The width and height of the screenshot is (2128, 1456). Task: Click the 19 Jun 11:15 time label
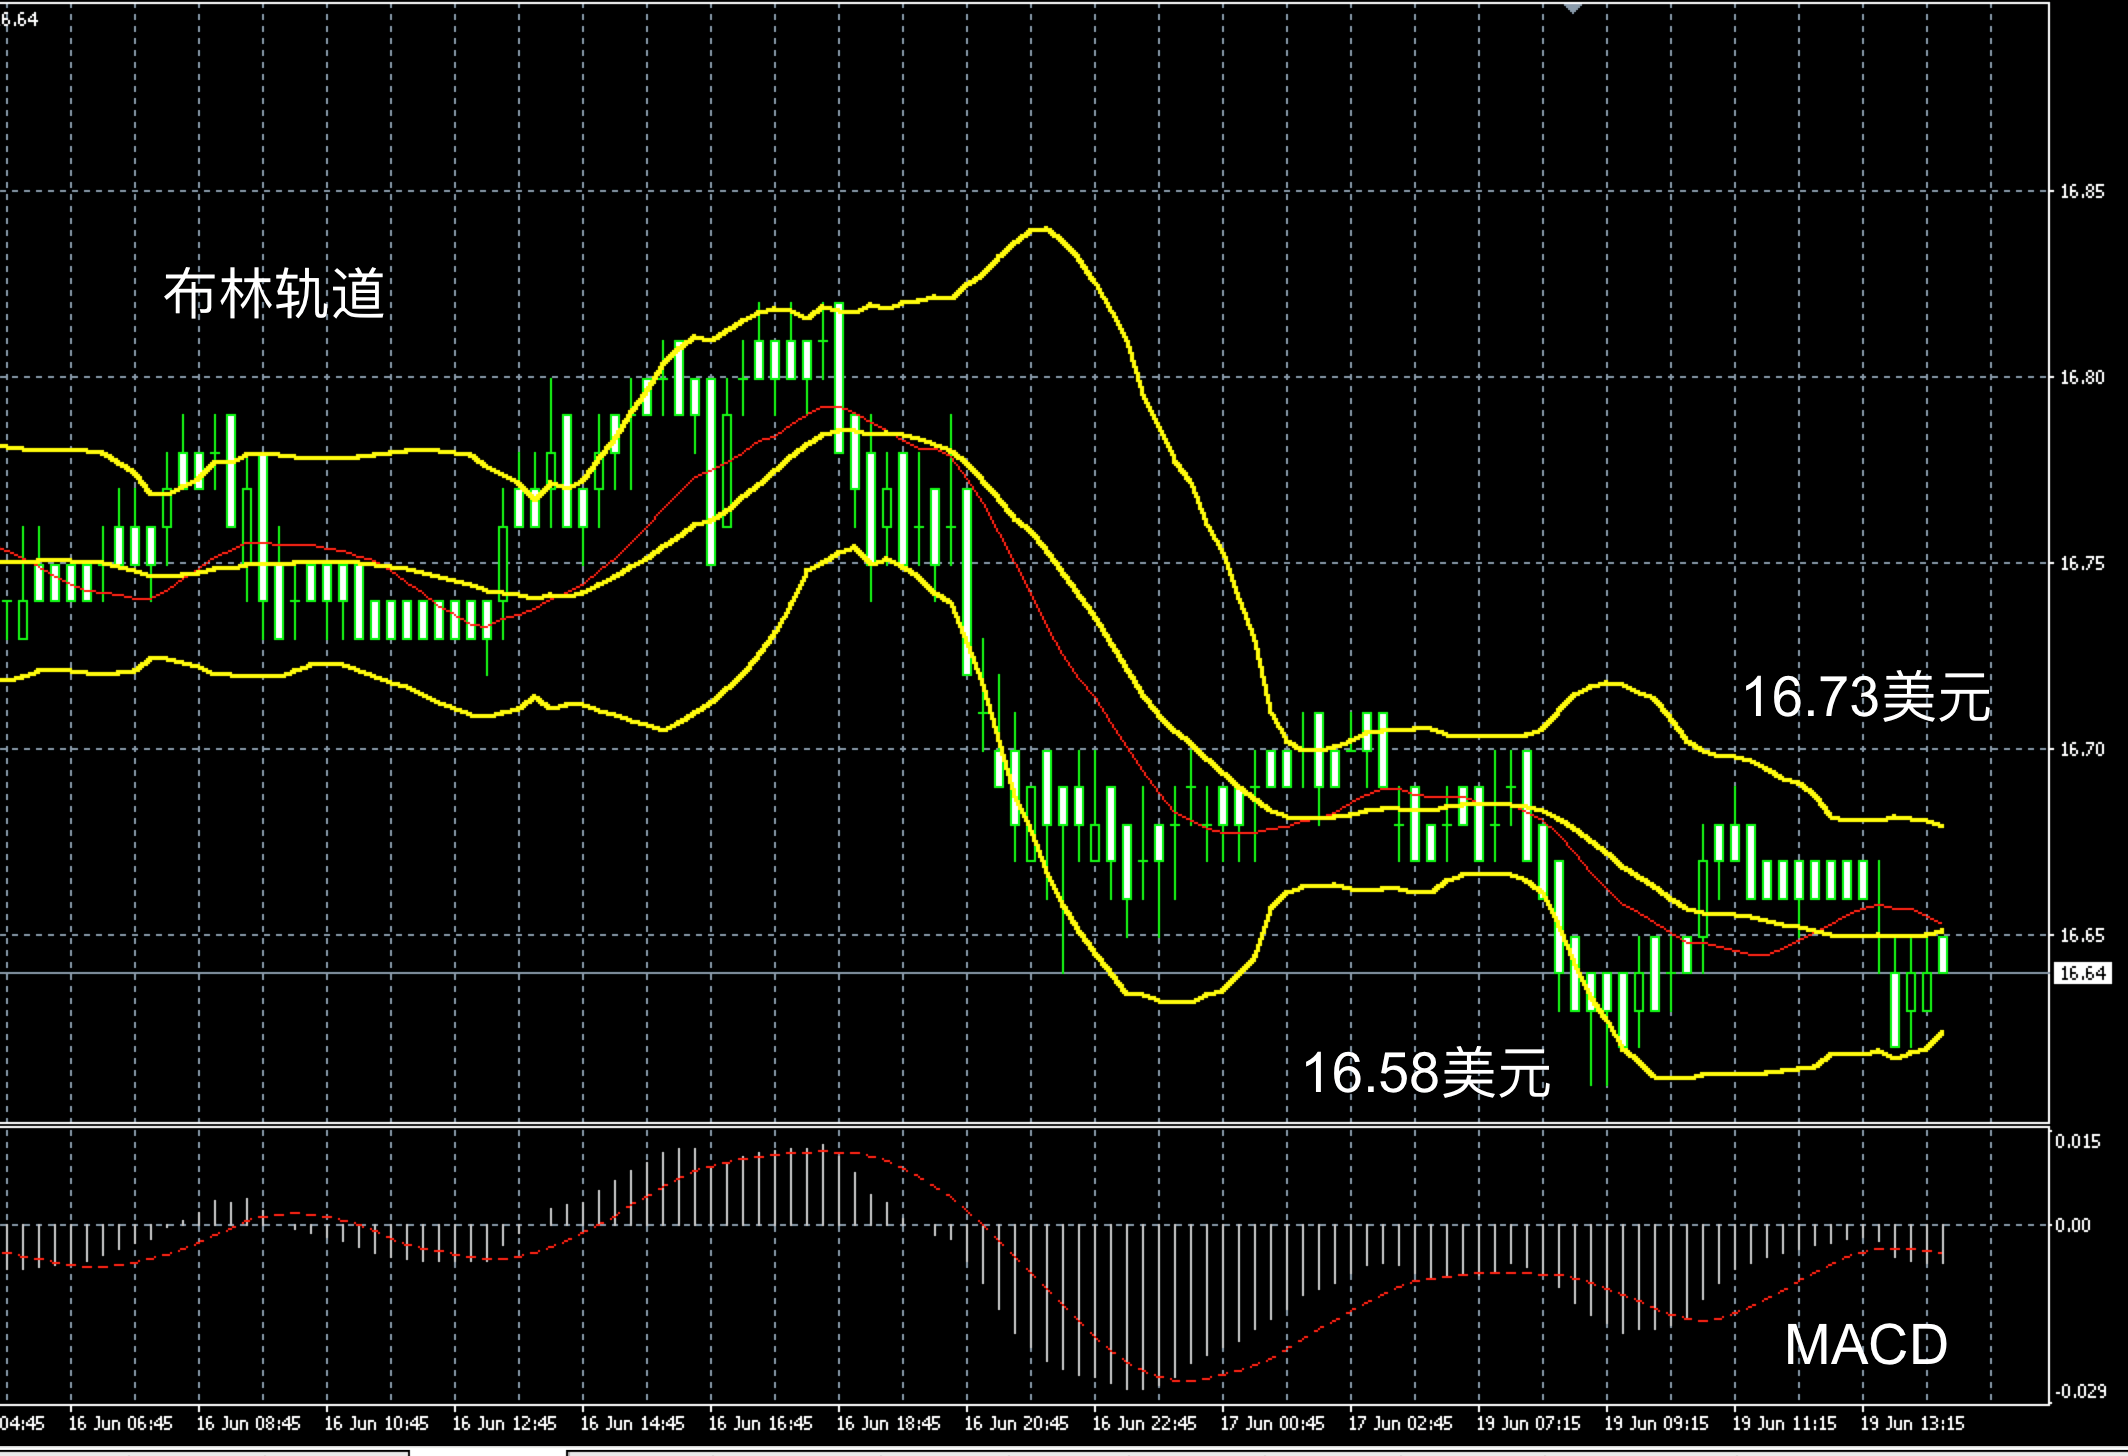[x=1784, y=1423]
